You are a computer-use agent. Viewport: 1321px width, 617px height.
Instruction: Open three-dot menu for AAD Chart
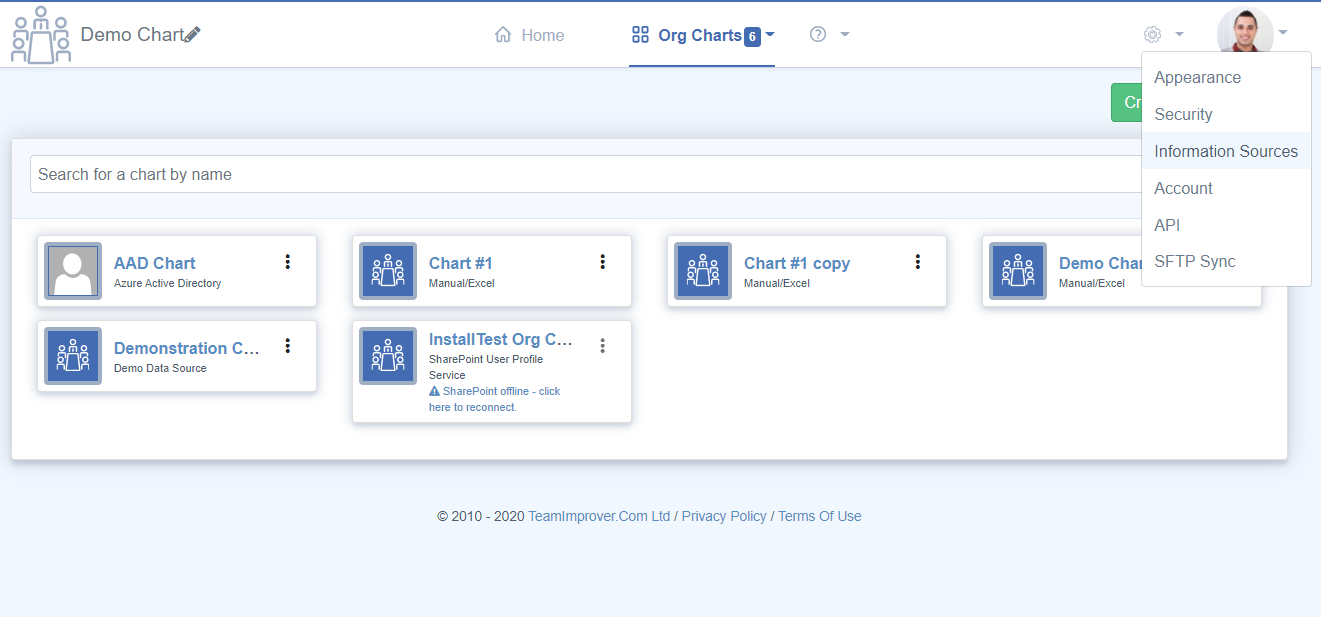click(288, 262)
